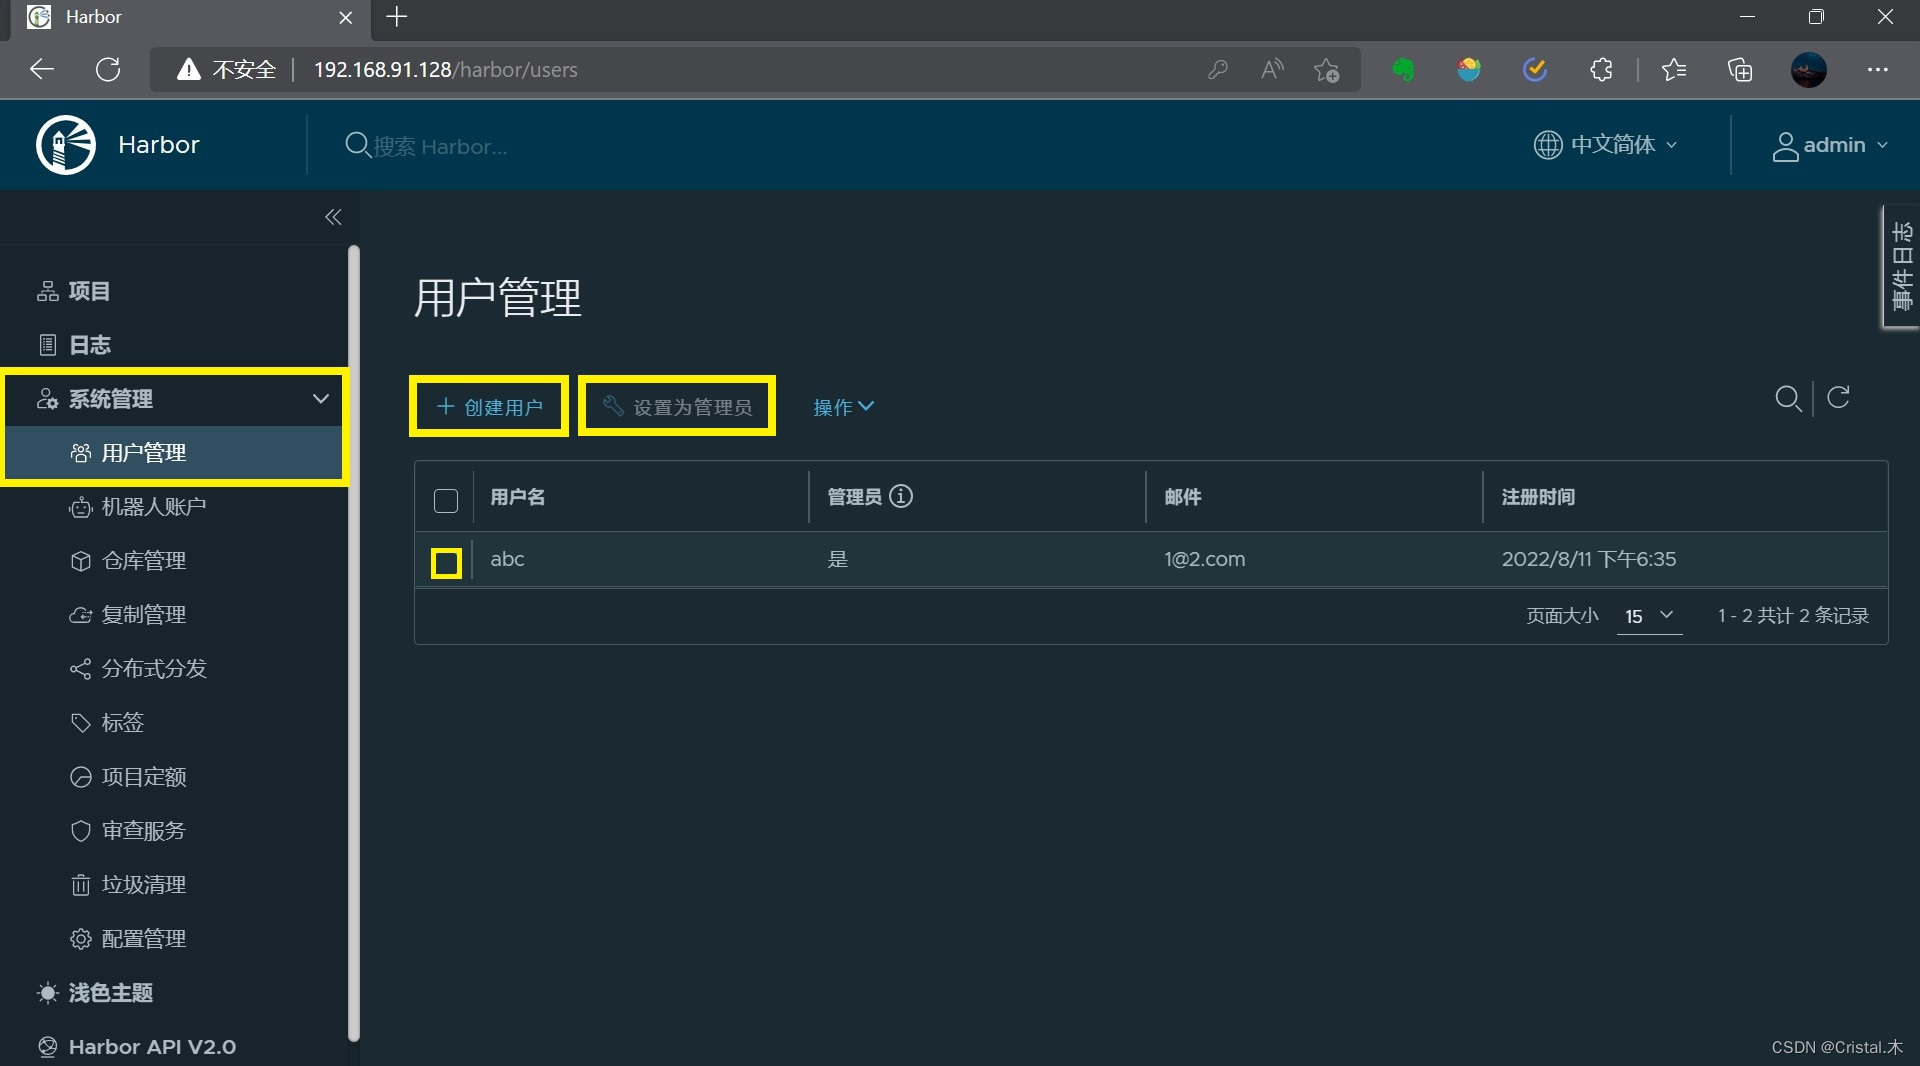
Task: Open the admin account dropdown
Action: [x=1830, y=146]
